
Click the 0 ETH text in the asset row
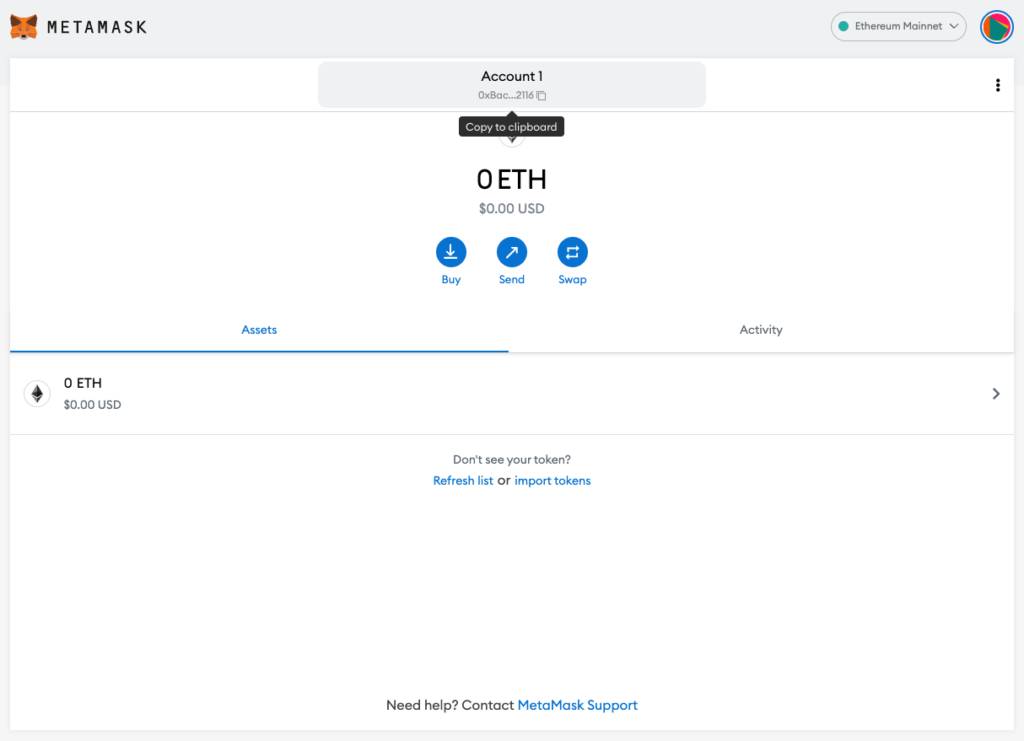(83, 383)
